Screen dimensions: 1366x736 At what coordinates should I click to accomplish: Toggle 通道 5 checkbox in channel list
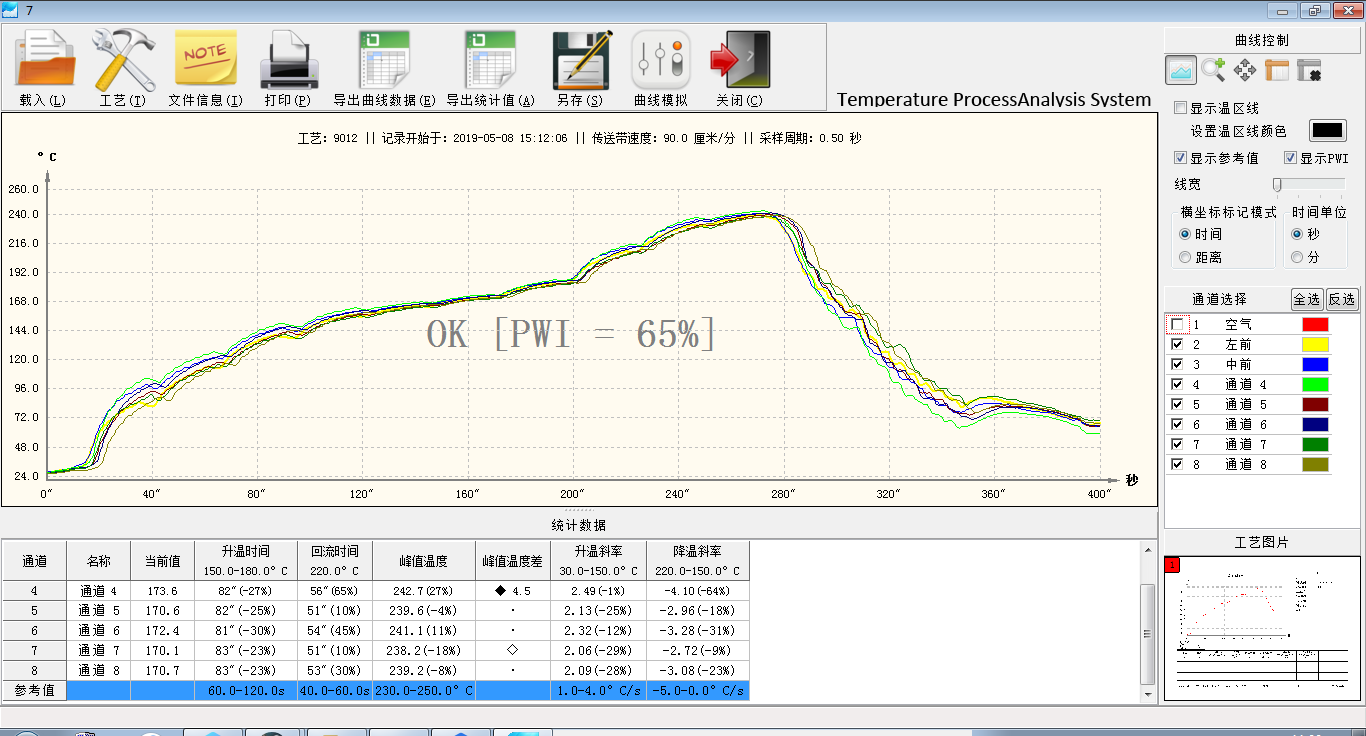[1177, 404]
